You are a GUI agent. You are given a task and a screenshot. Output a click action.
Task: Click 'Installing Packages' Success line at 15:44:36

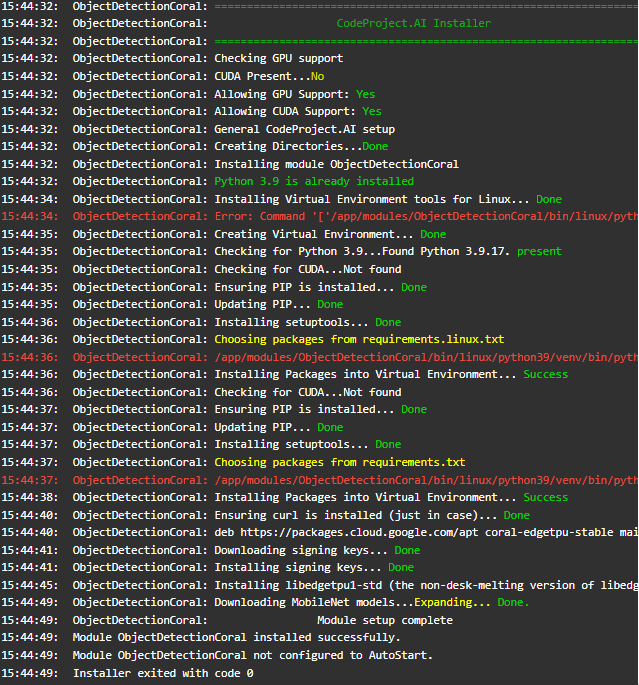285,374
